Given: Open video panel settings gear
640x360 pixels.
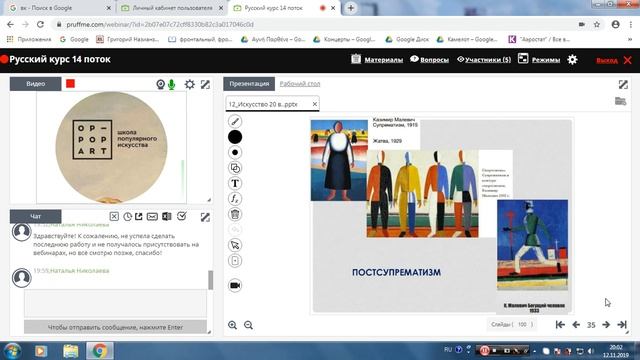Looking at the screenshot, I should point(189,84).
